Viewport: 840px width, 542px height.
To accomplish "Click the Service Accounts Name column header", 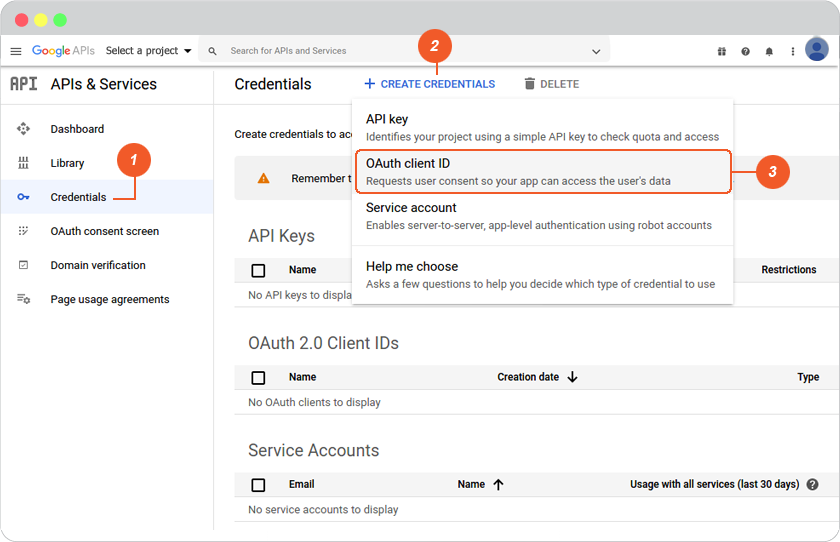I will pos(471,484).
